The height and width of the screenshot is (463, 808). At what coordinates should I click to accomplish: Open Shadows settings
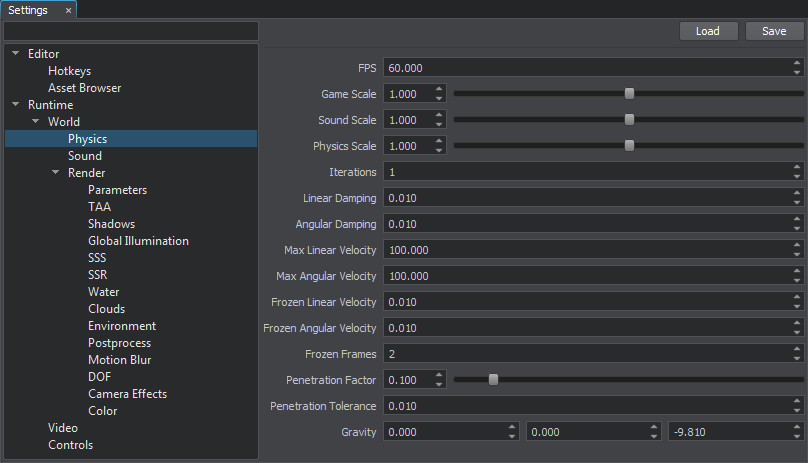click(x=111, y=224)
